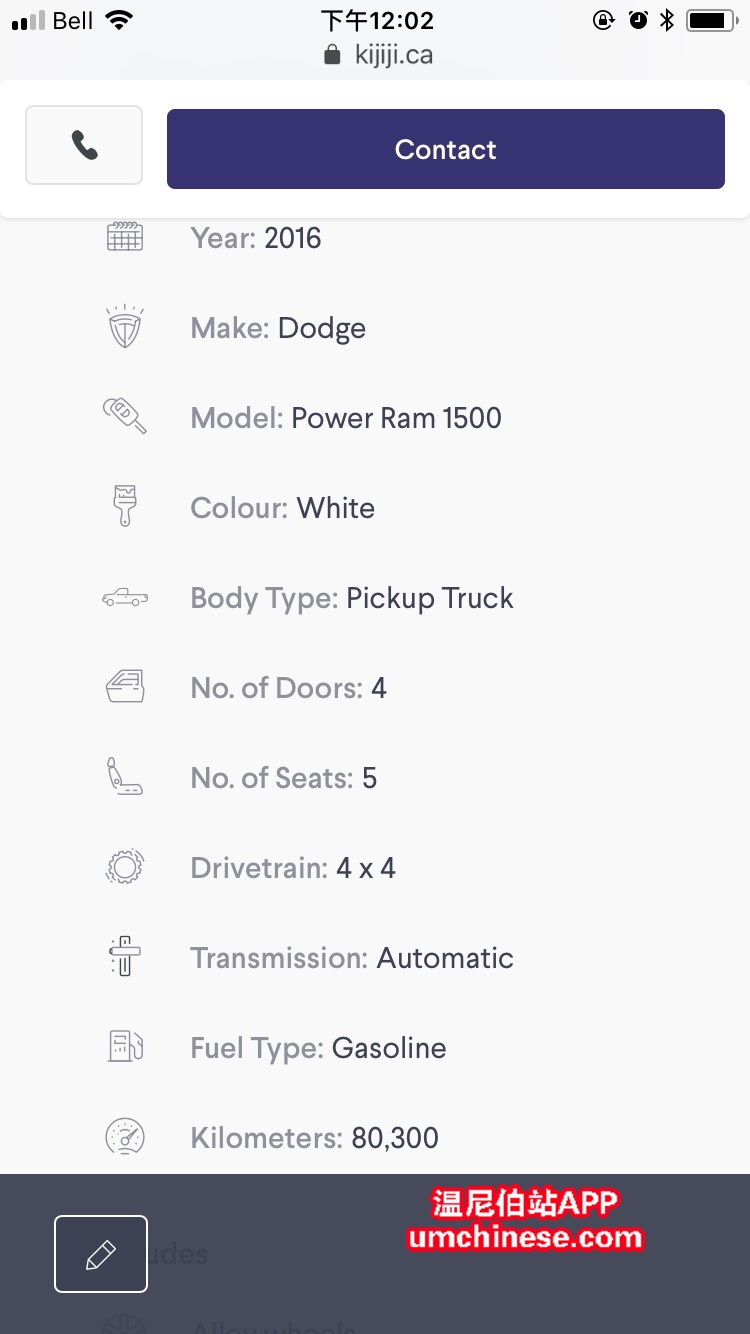Tap the calendar icon beside Year
Viewport: 750px width, 1334px height.
[125, 237]
